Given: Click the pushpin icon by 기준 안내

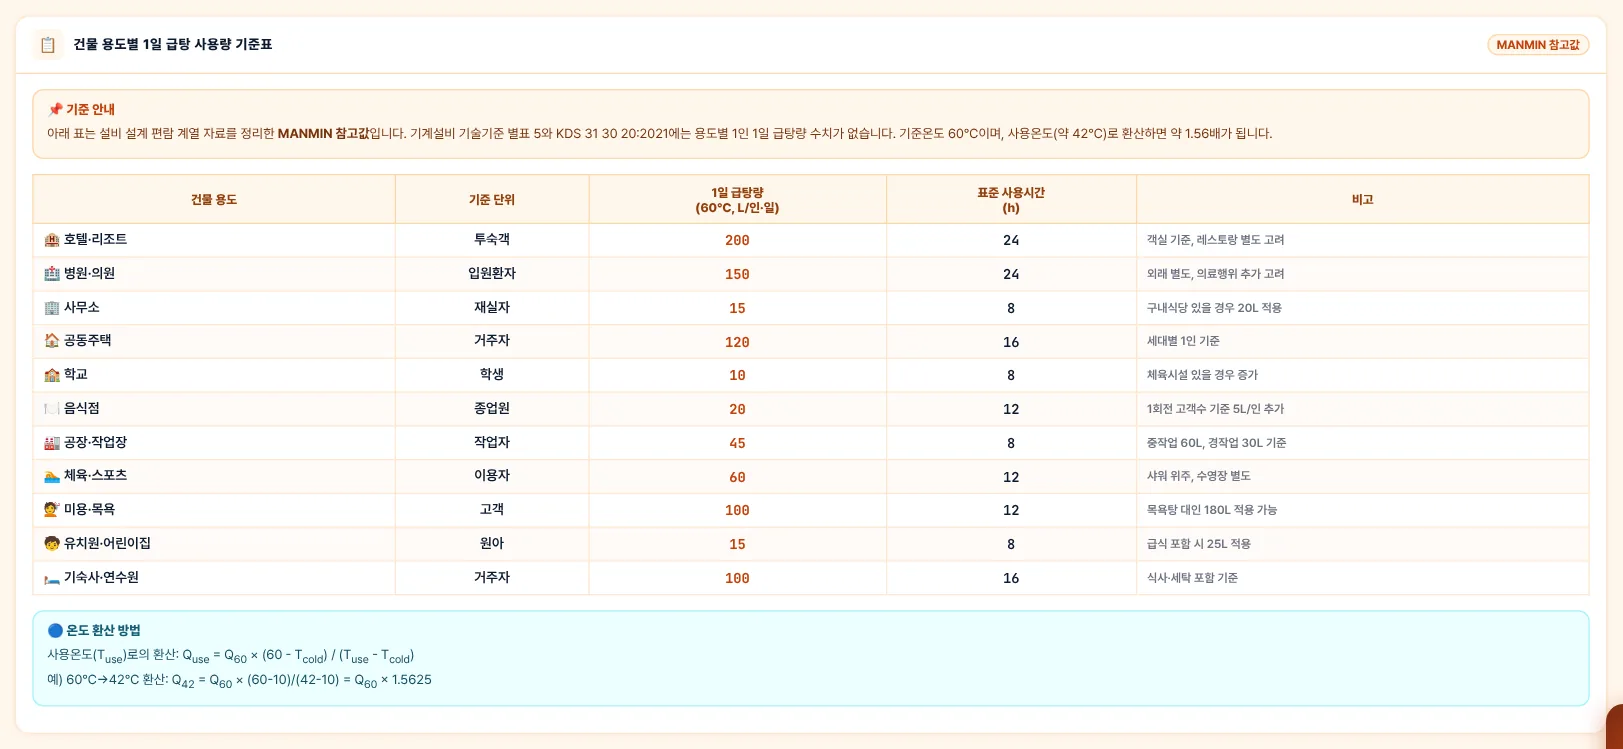Looking at the screenshot, I should click(55, 110).
